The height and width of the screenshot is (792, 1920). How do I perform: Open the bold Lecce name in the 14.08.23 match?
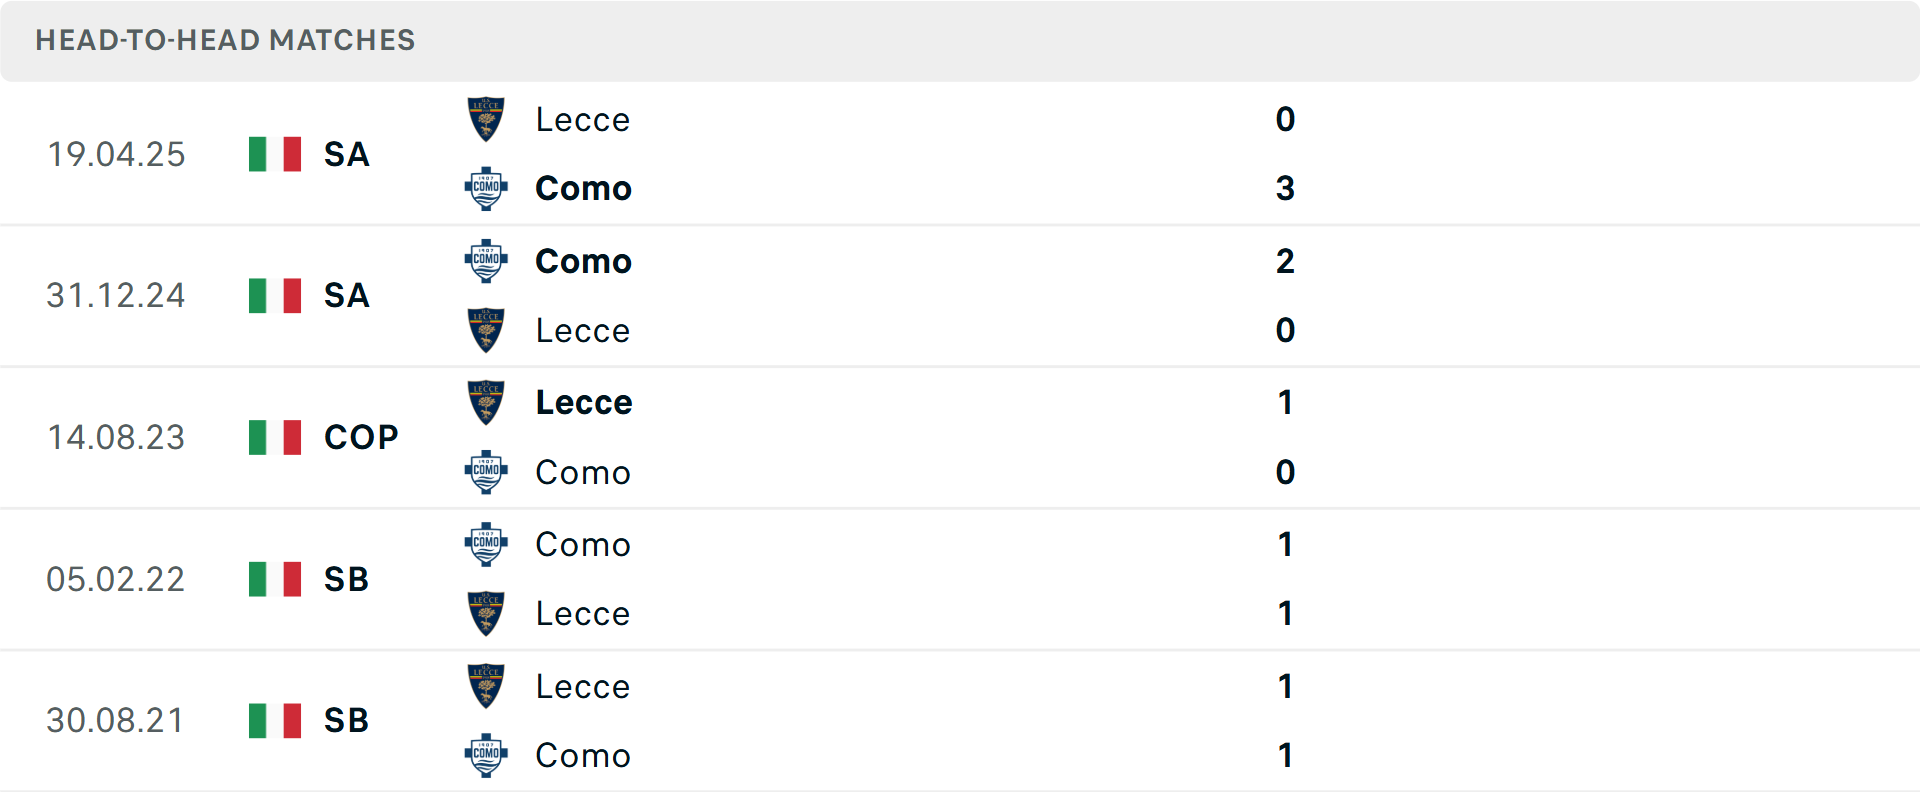pos(584,402)
